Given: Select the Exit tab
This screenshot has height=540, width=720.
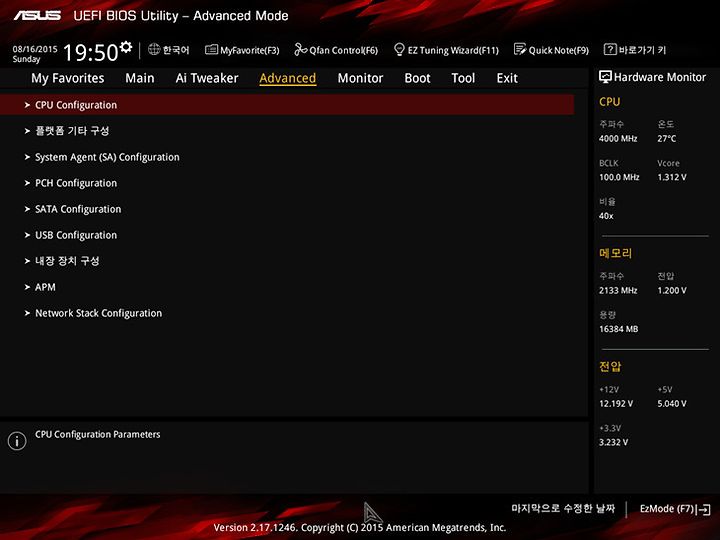Looking at the screenshot, I should (x=507, y=78).
